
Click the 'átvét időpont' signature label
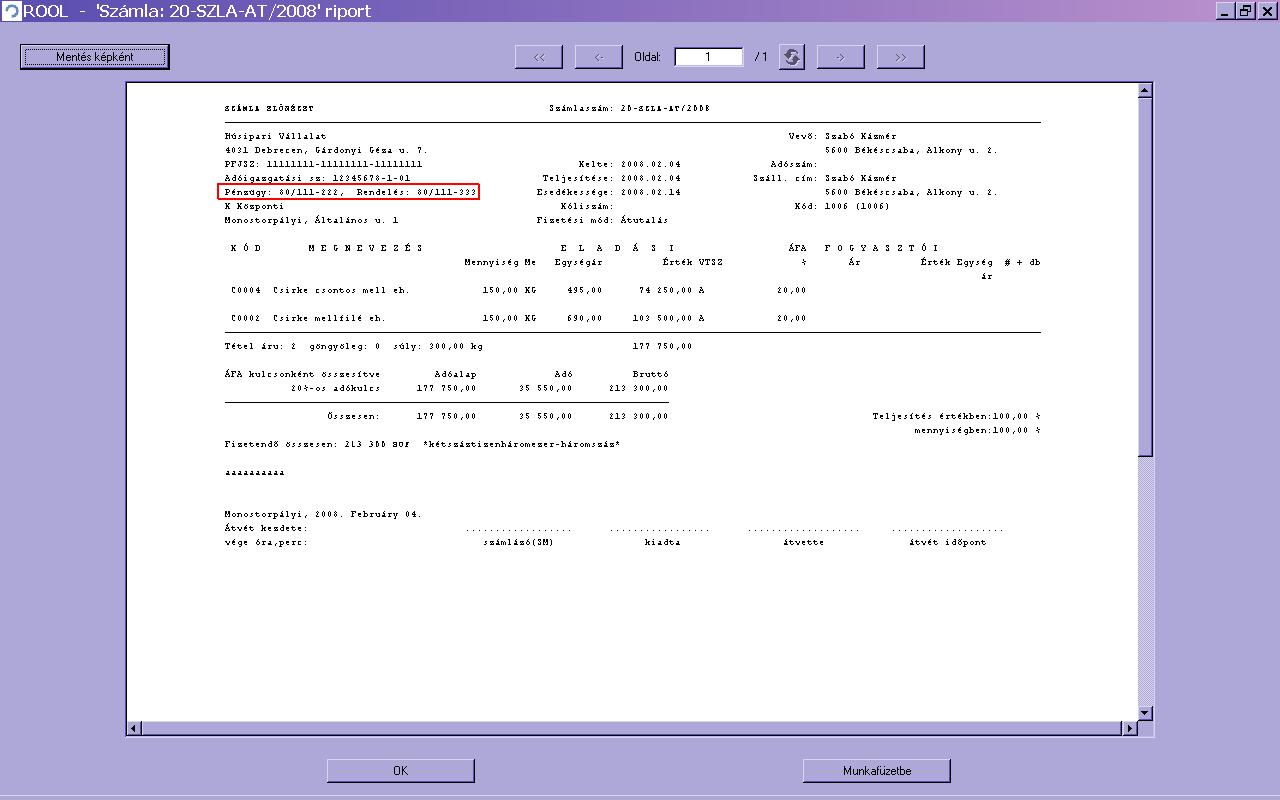click(x=947, y=542)
